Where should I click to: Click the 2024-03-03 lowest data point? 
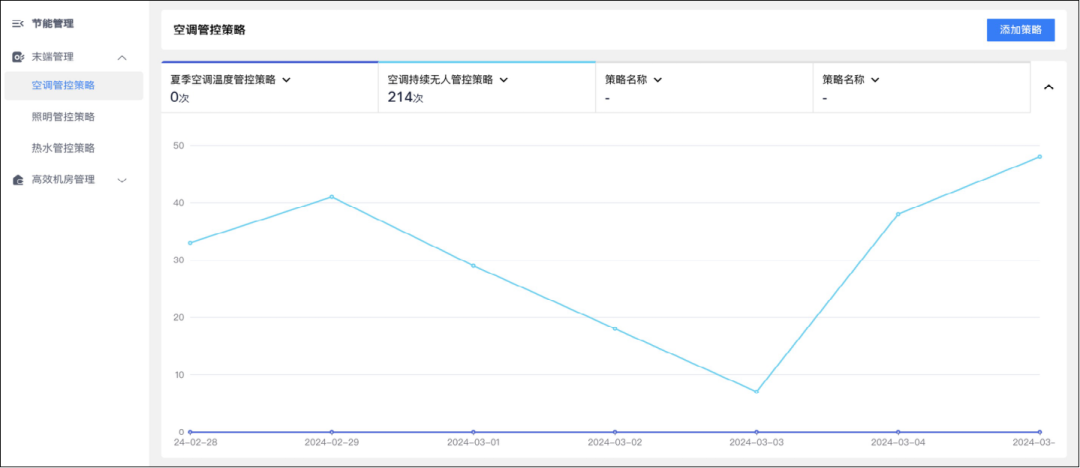click(x=756, y=391)
